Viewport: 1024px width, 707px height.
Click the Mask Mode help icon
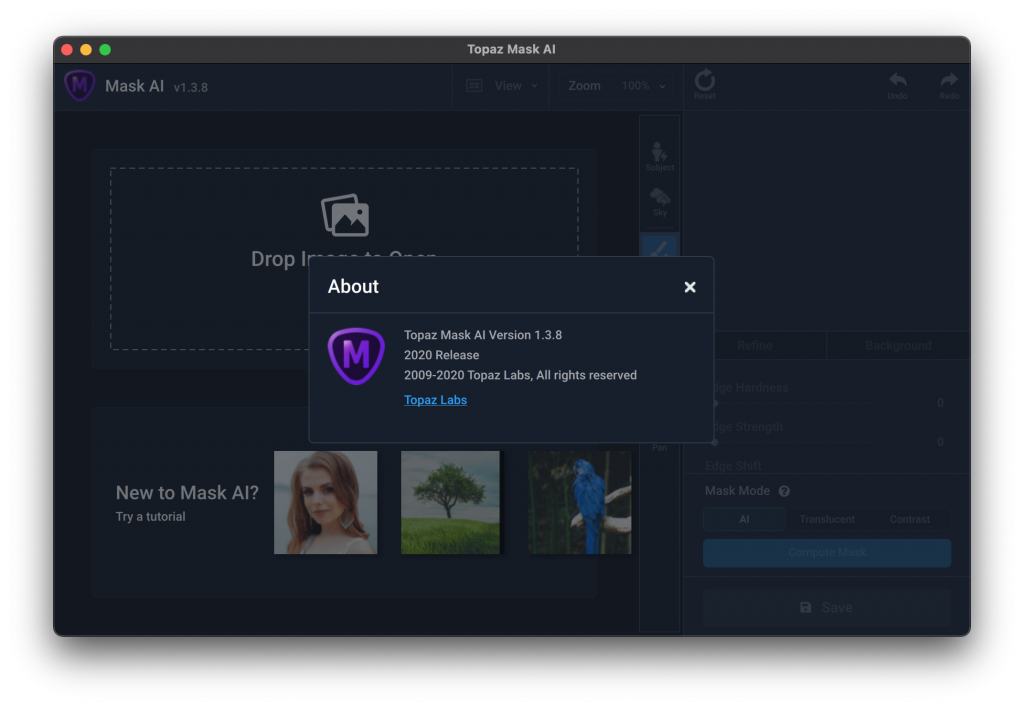tap(784, 491)
